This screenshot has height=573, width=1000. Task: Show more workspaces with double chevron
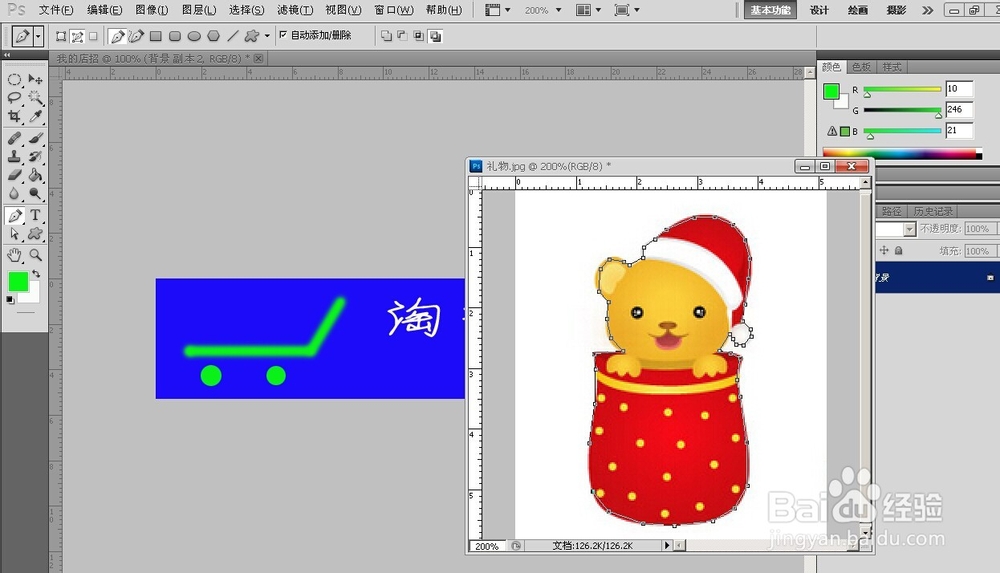(927, 10)
